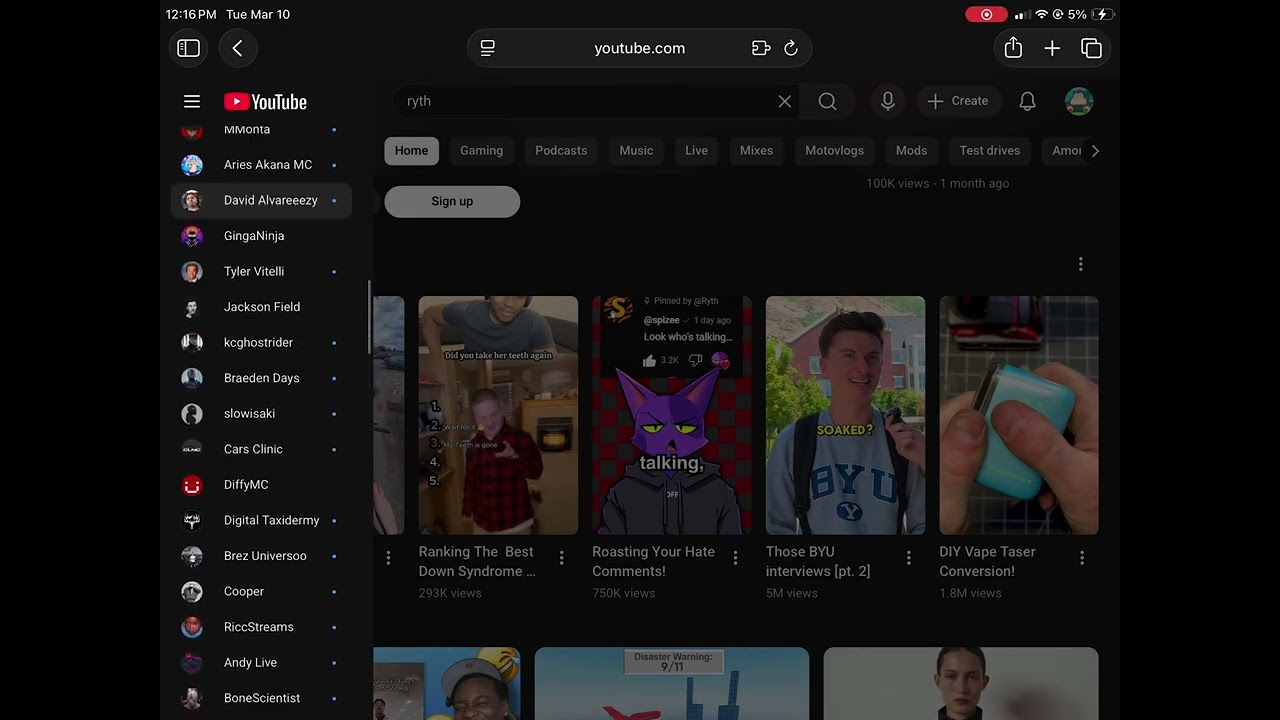Go back with the browser back arrow
This screenshot has height=720, width=1280.
coord(238,48)
